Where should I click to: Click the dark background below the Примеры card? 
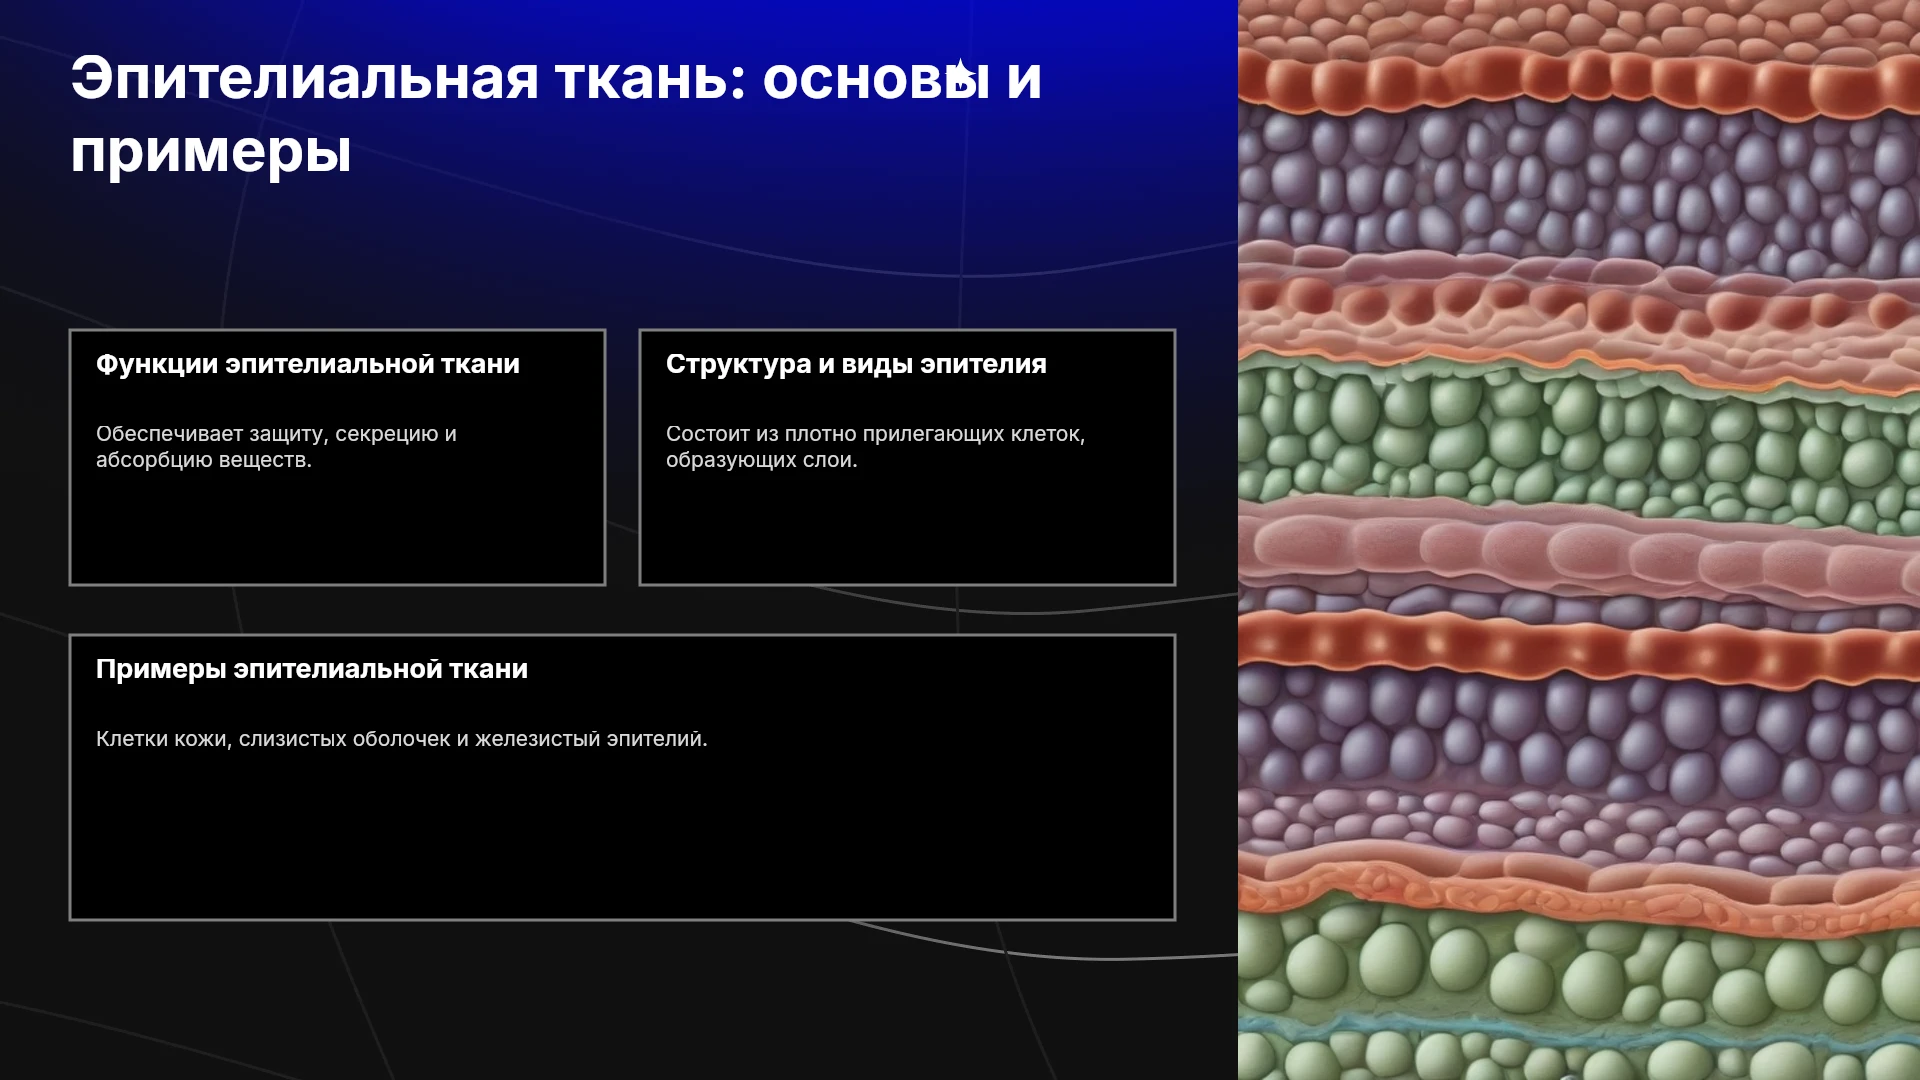[620, 1000]
